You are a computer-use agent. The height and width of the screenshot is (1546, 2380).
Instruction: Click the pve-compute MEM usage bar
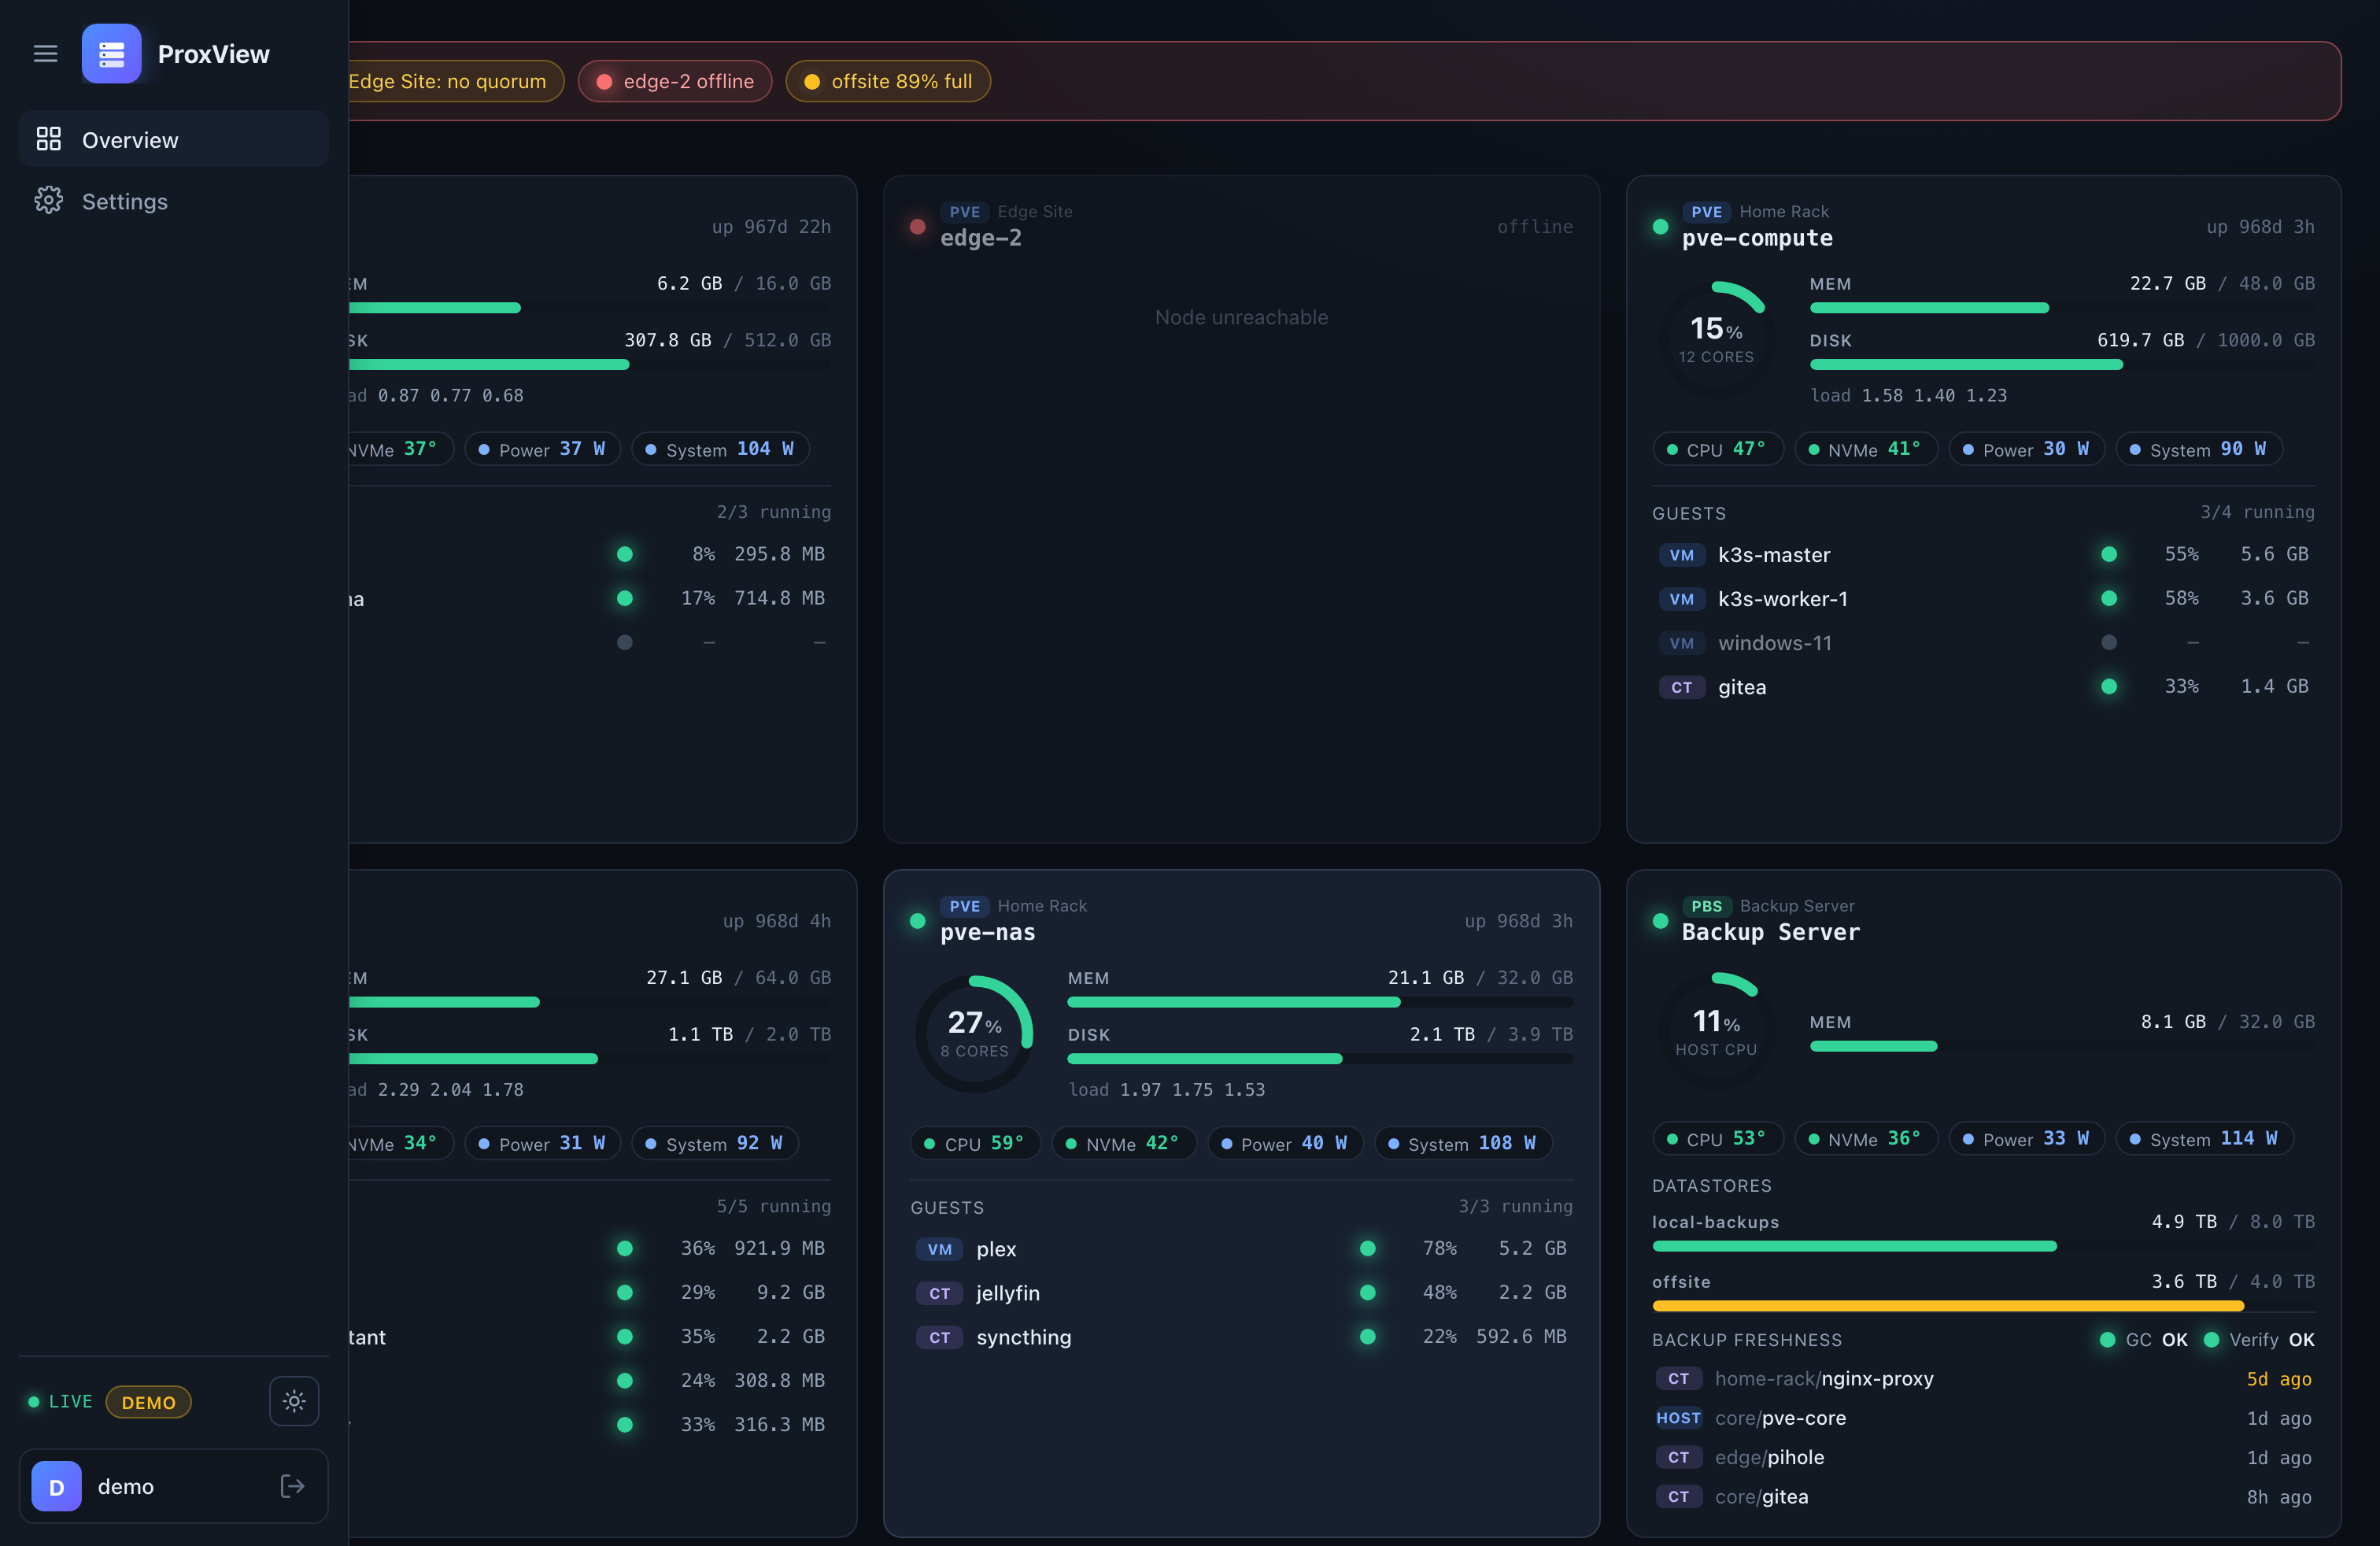pos(2062,308)
